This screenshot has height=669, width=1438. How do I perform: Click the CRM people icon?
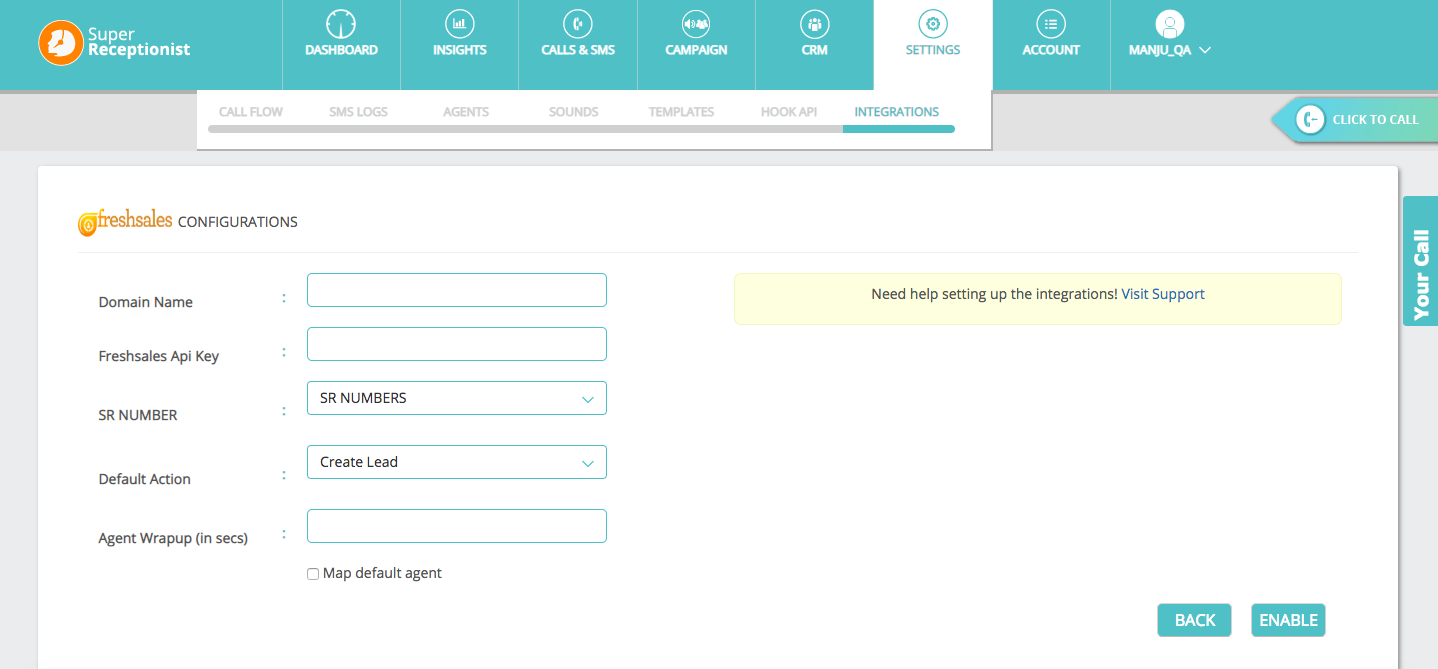[x=814, y=23]
